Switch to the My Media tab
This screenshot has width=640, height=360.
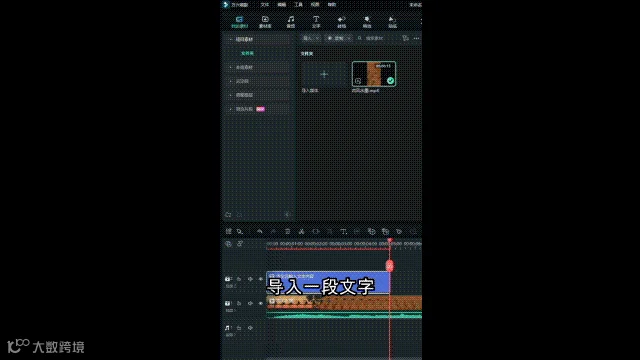(240, 22)
